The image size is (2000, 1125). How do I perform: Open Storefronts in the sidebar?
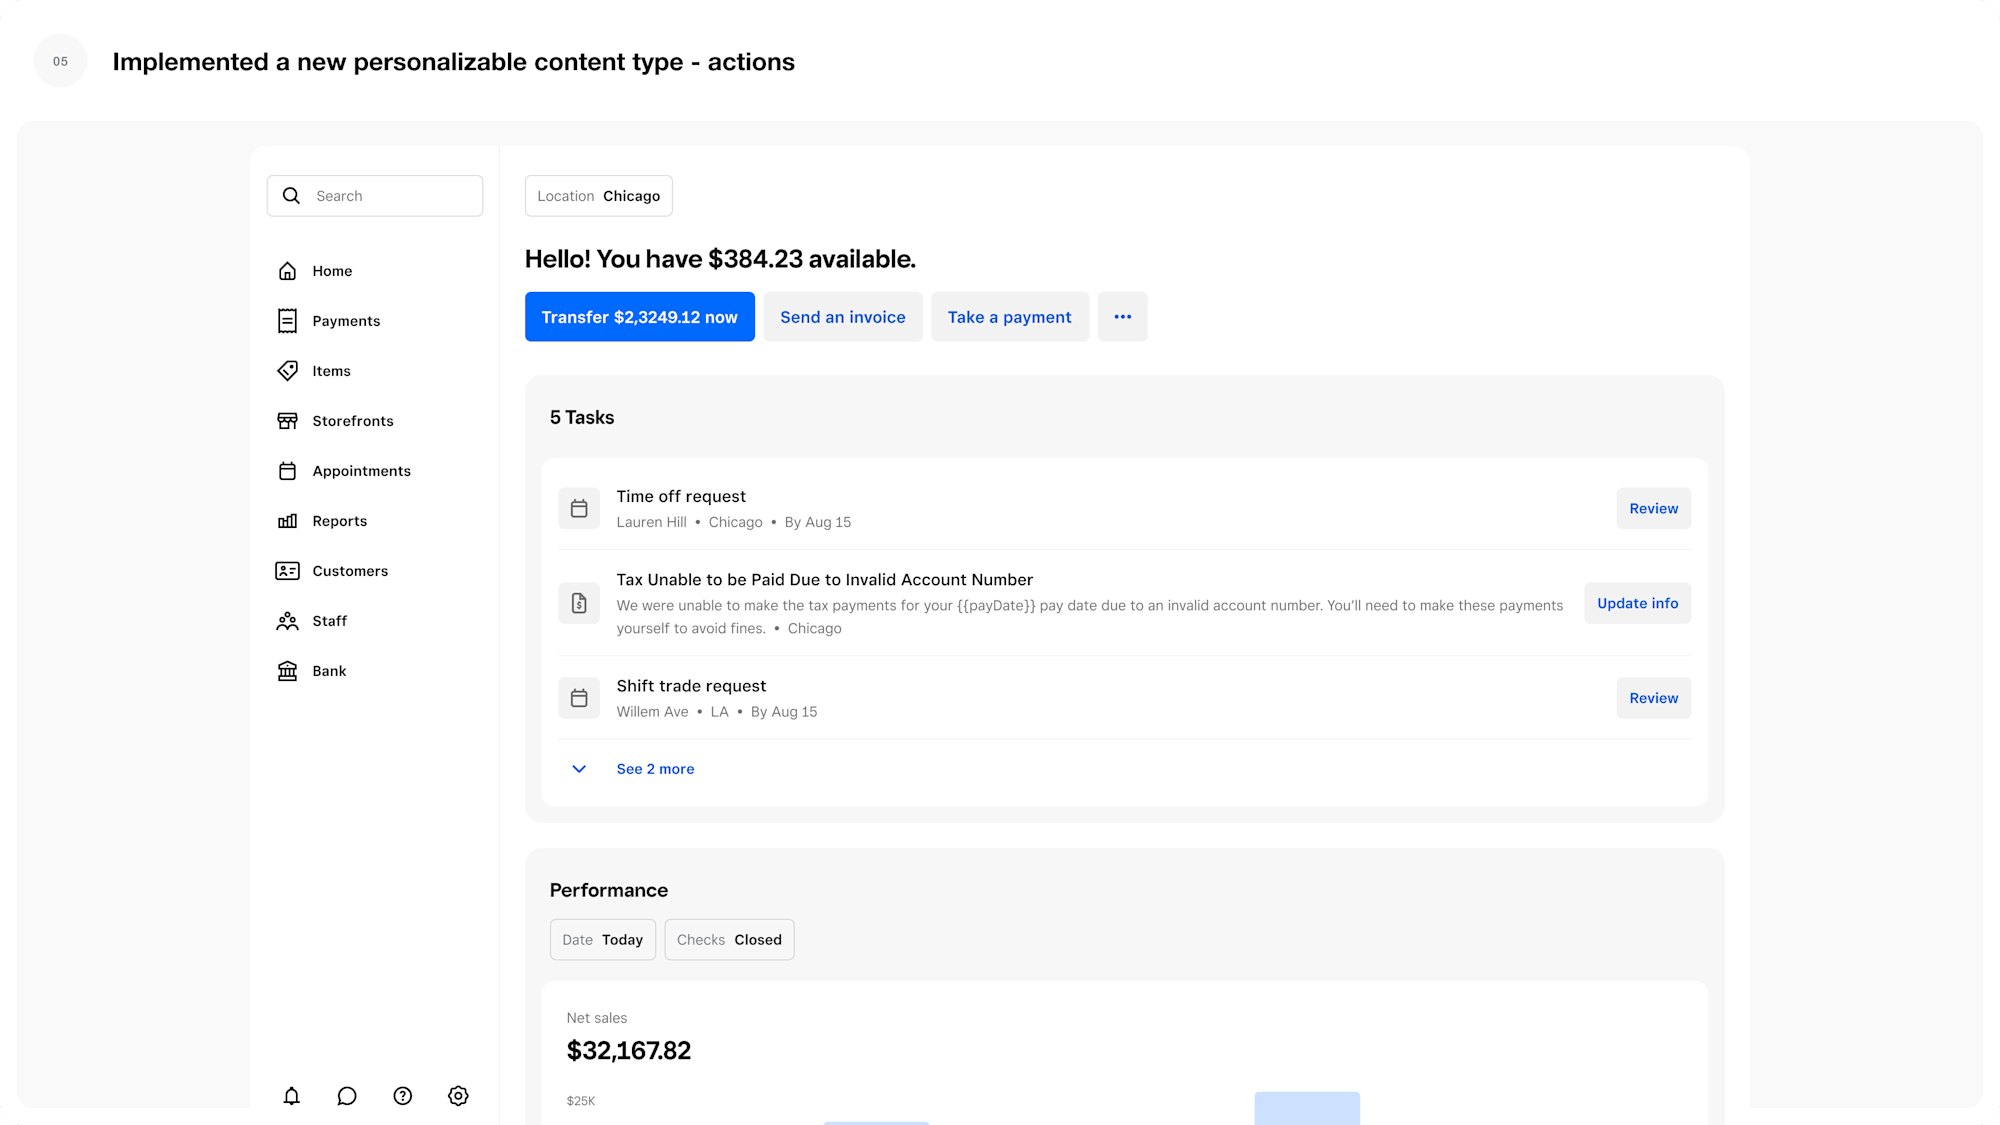coord(353,421)
